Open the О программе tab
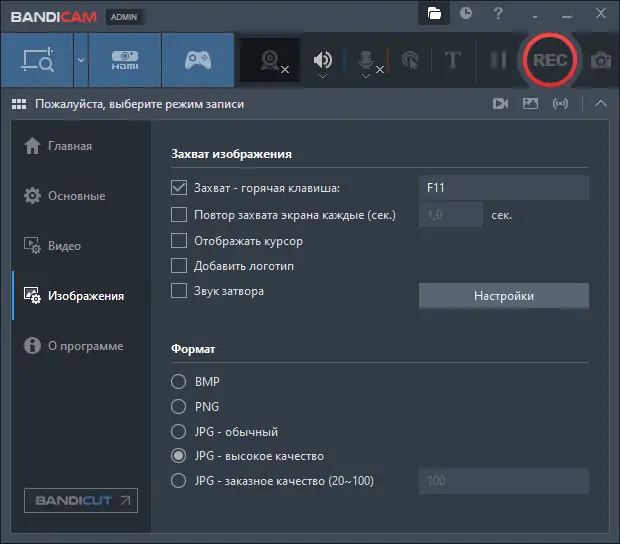 coord(81,346)
